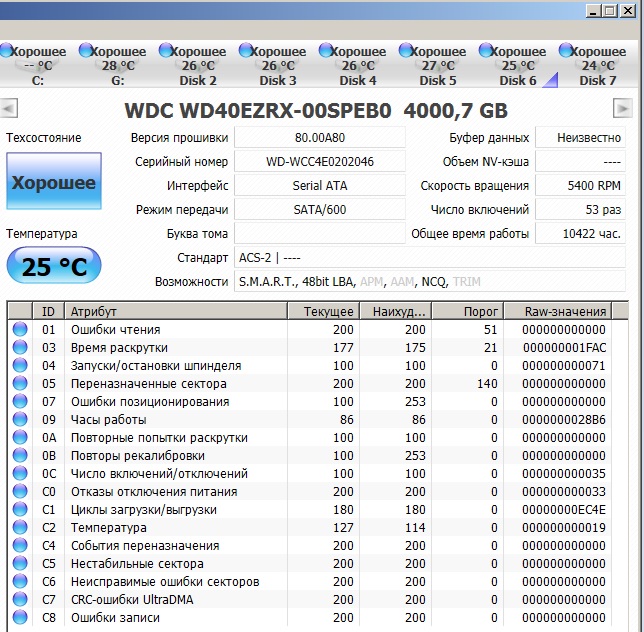
Task: Select the G: drive tab
Action: [118, 66]
